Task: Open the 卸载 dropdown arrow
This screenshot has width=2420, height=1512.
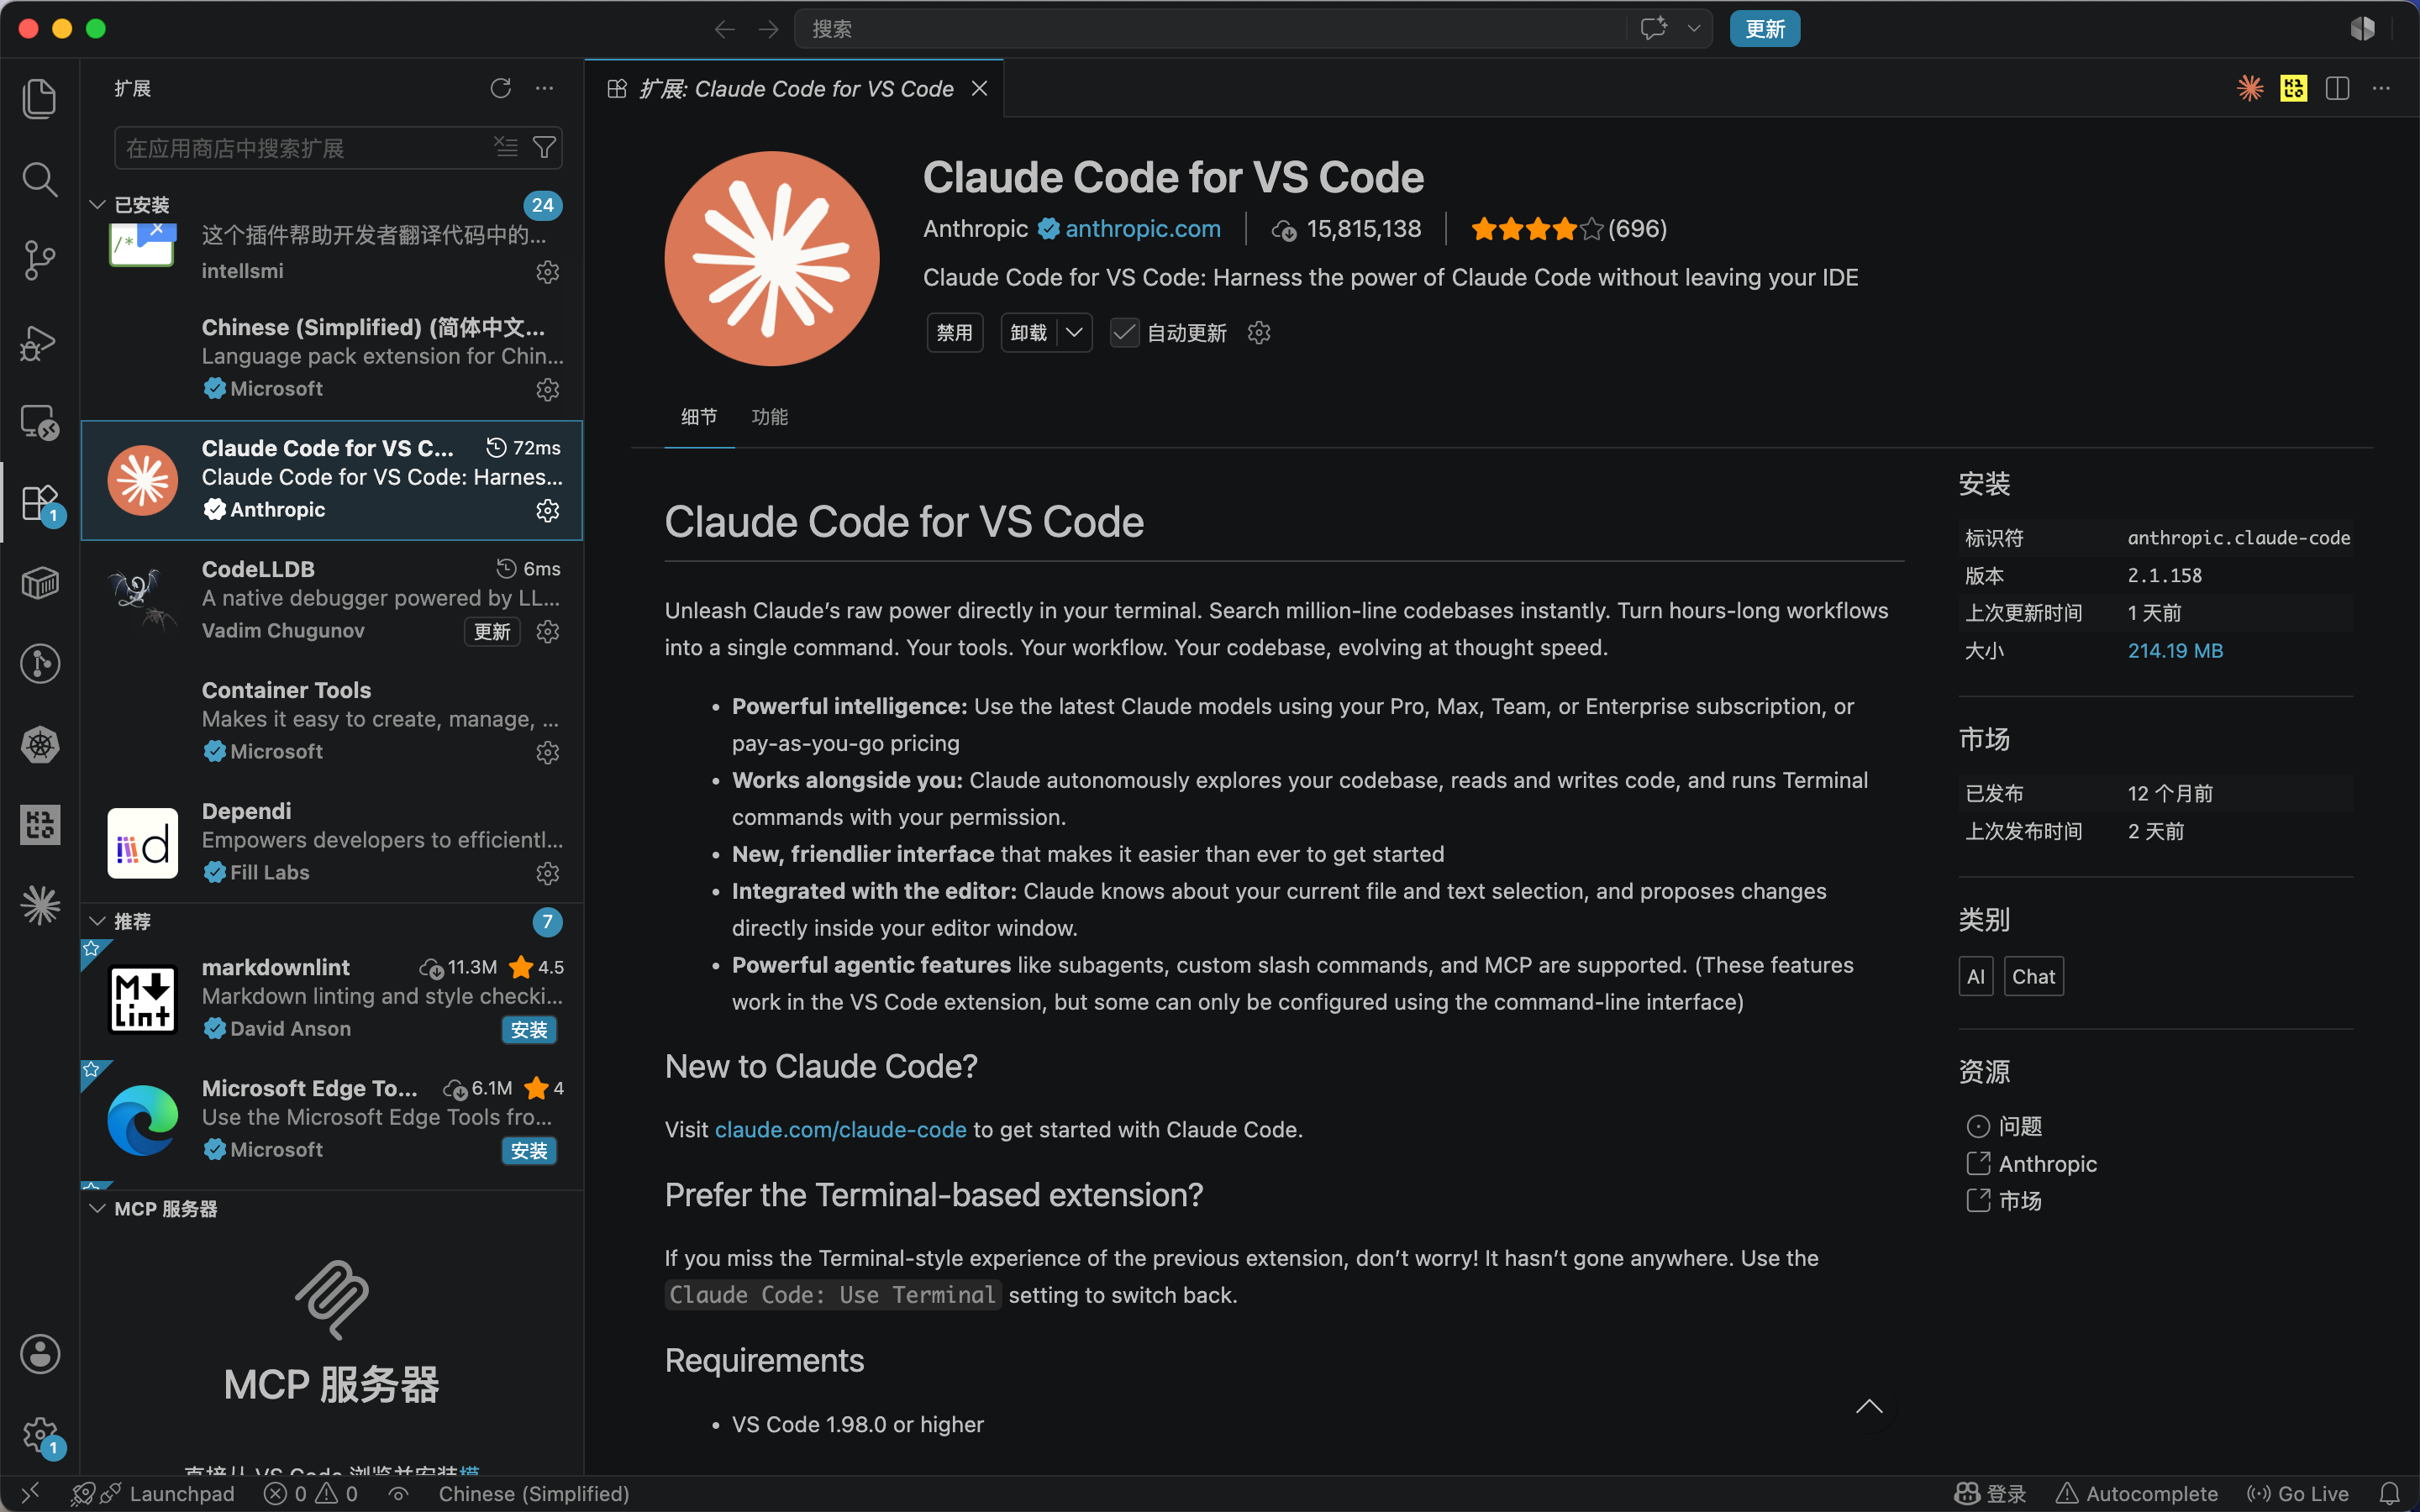Action: pyautogui.click(x=1074, y=333)
